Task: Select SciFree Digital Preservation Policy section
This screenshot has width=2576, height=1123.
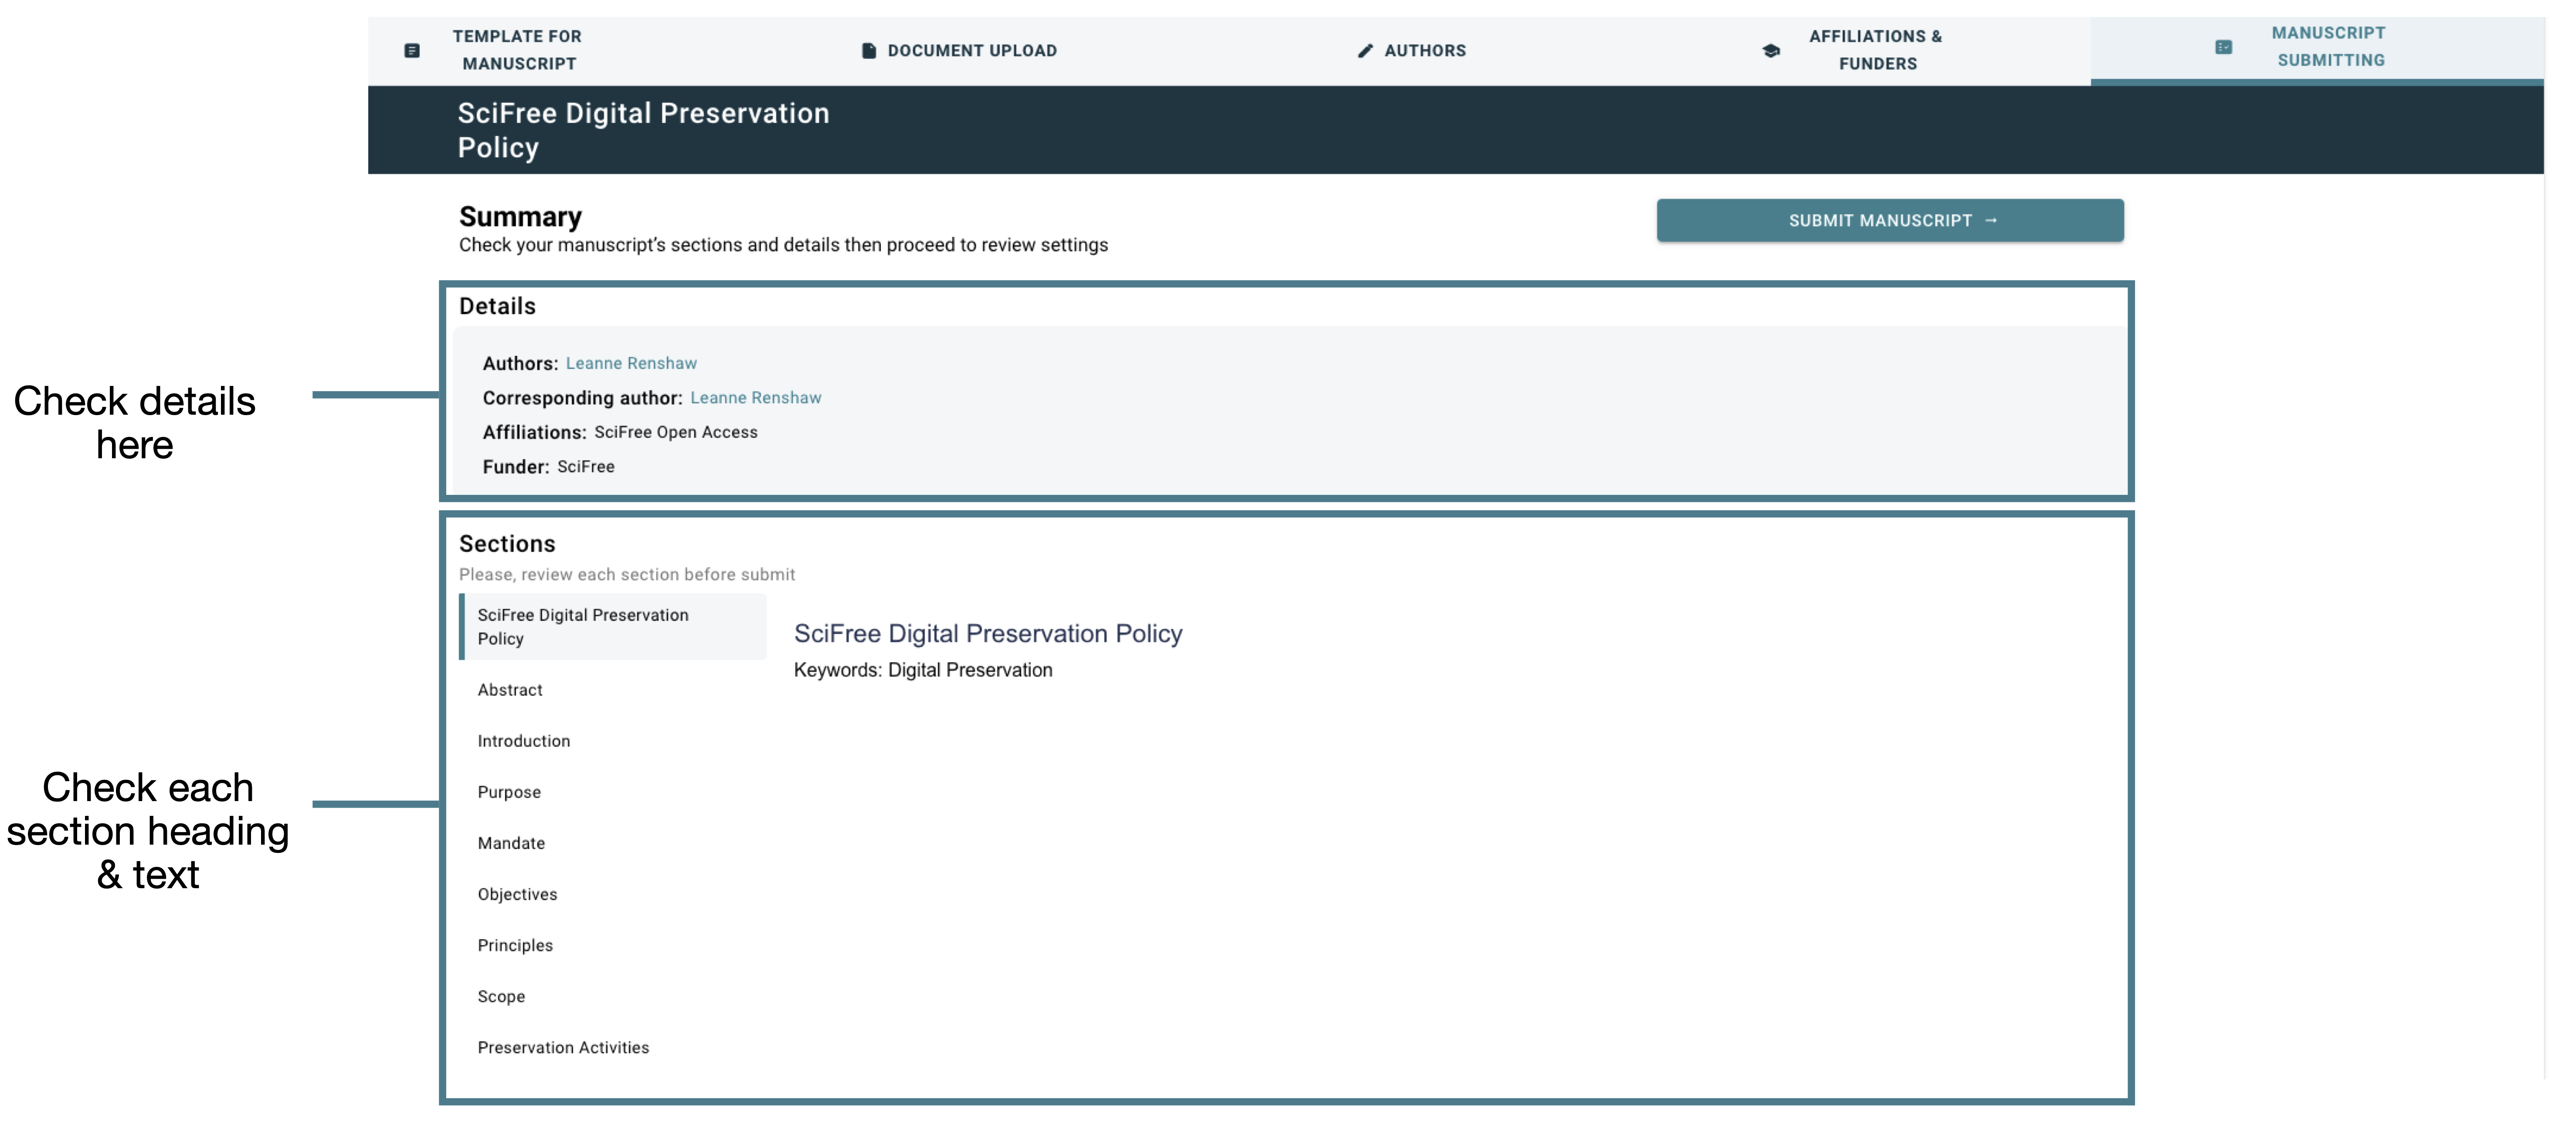Action: [613, 627]
